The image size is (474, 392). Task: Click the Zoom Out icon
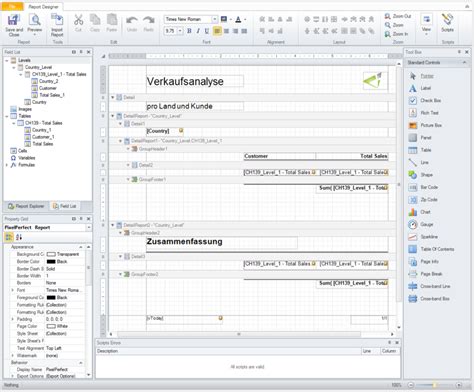click(388, 16)
